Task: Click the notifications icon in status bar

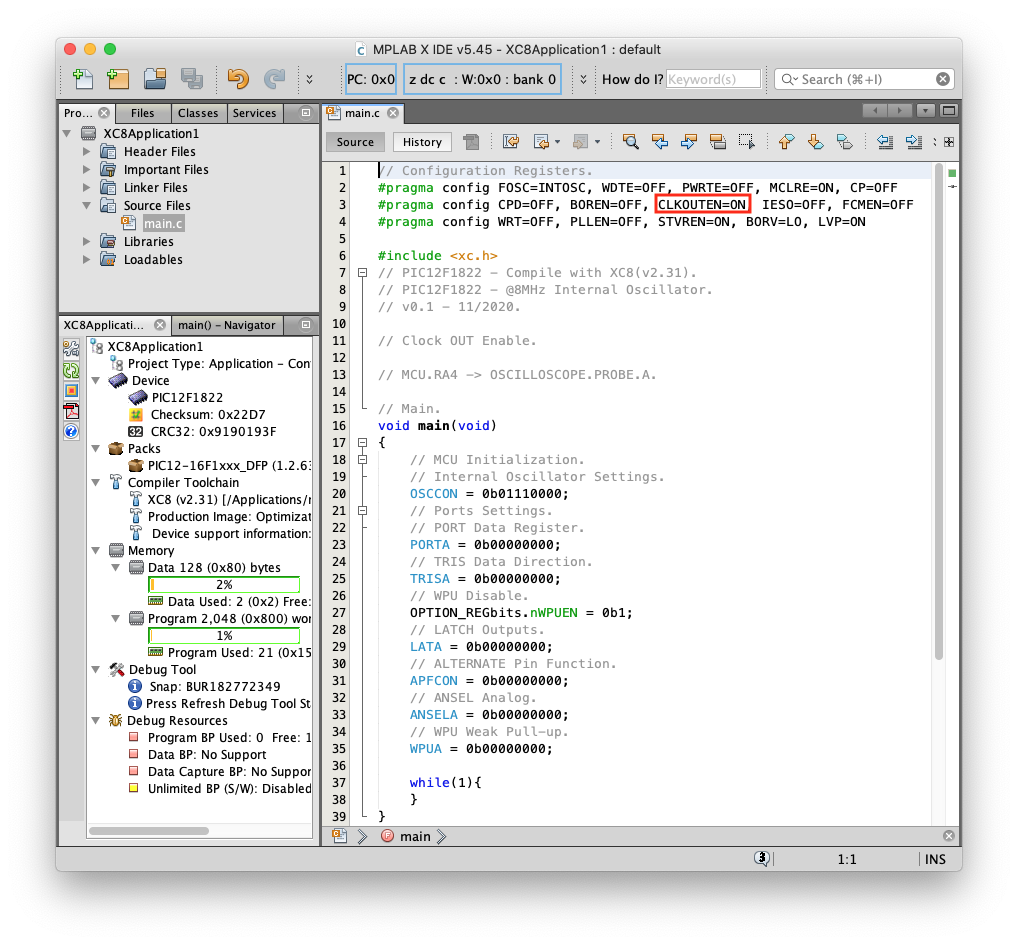Action: [762, 859]
